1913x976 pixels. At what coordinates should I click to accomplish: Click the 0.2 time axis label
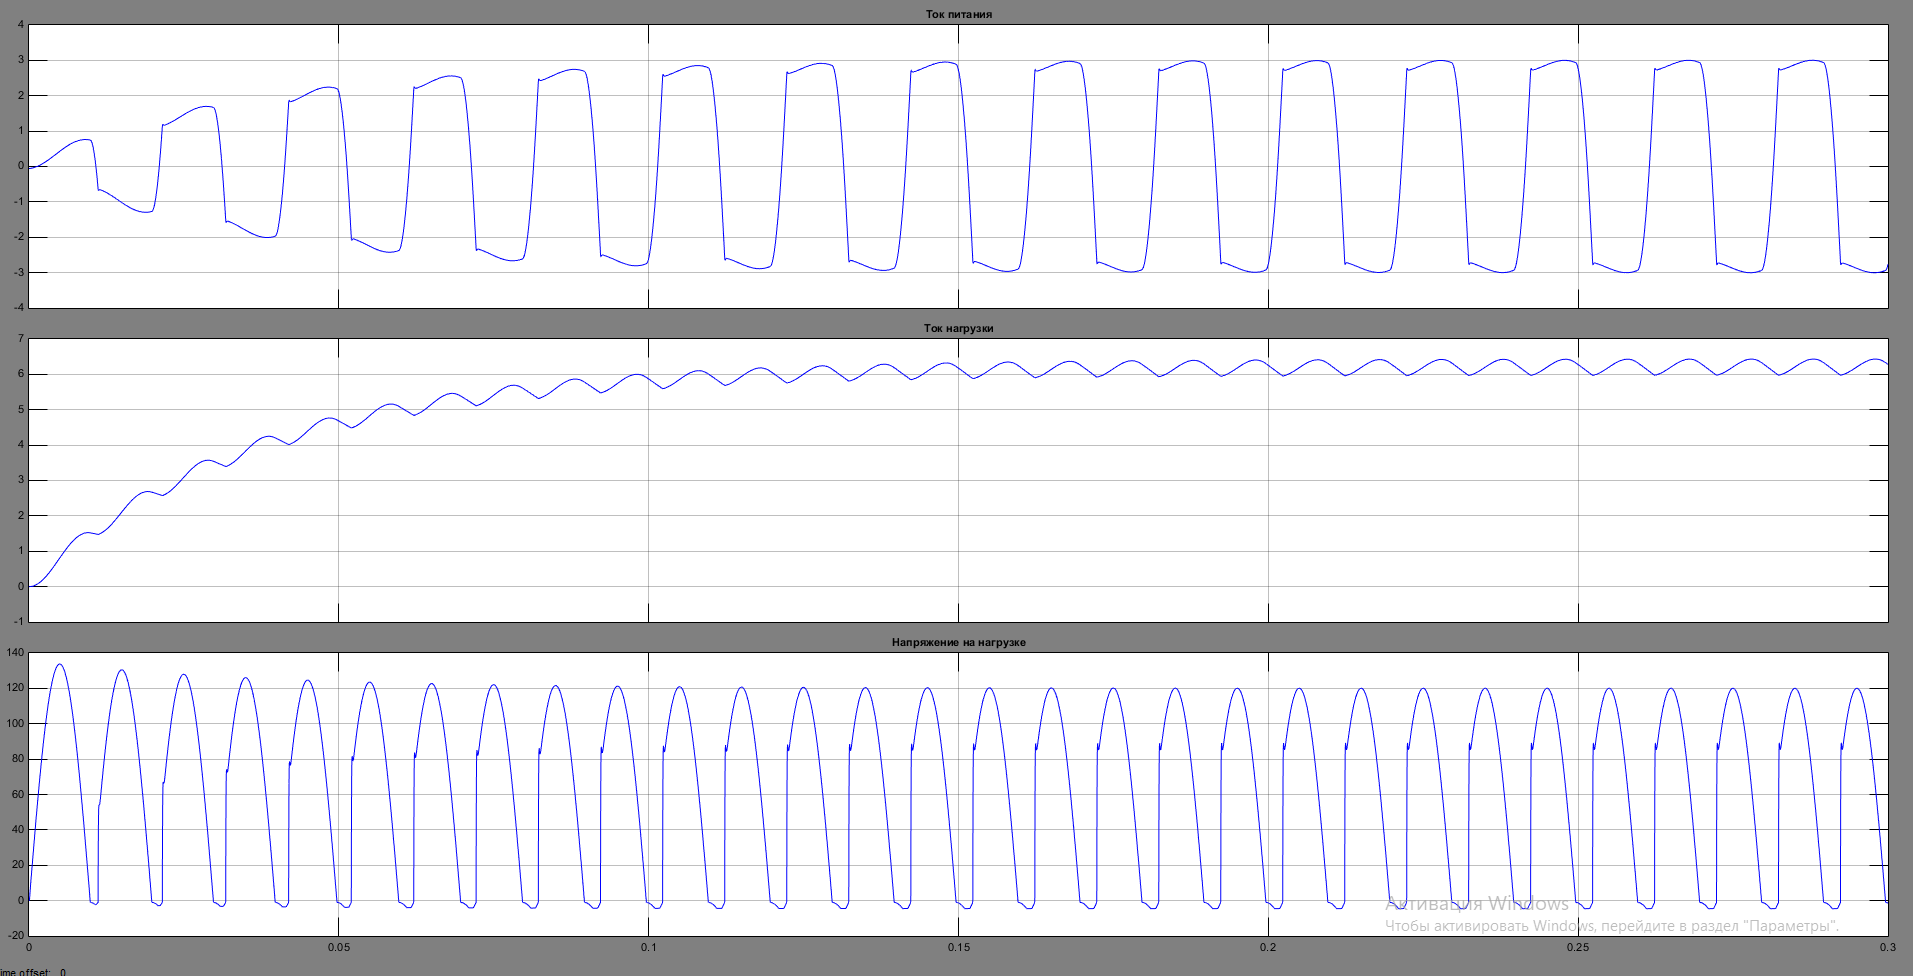(1268, 947)
